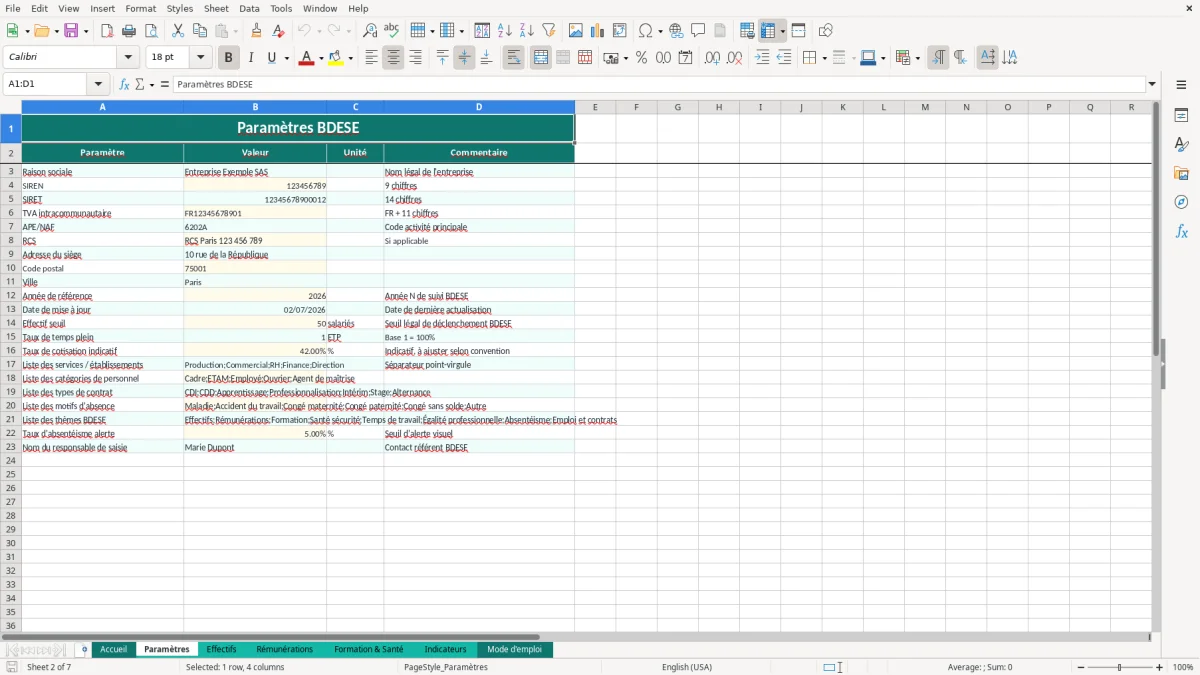The width and height of the screenshot is (1200, 675).
Task: Toggle Merge and Center Cells
Action: coord(541,58)
